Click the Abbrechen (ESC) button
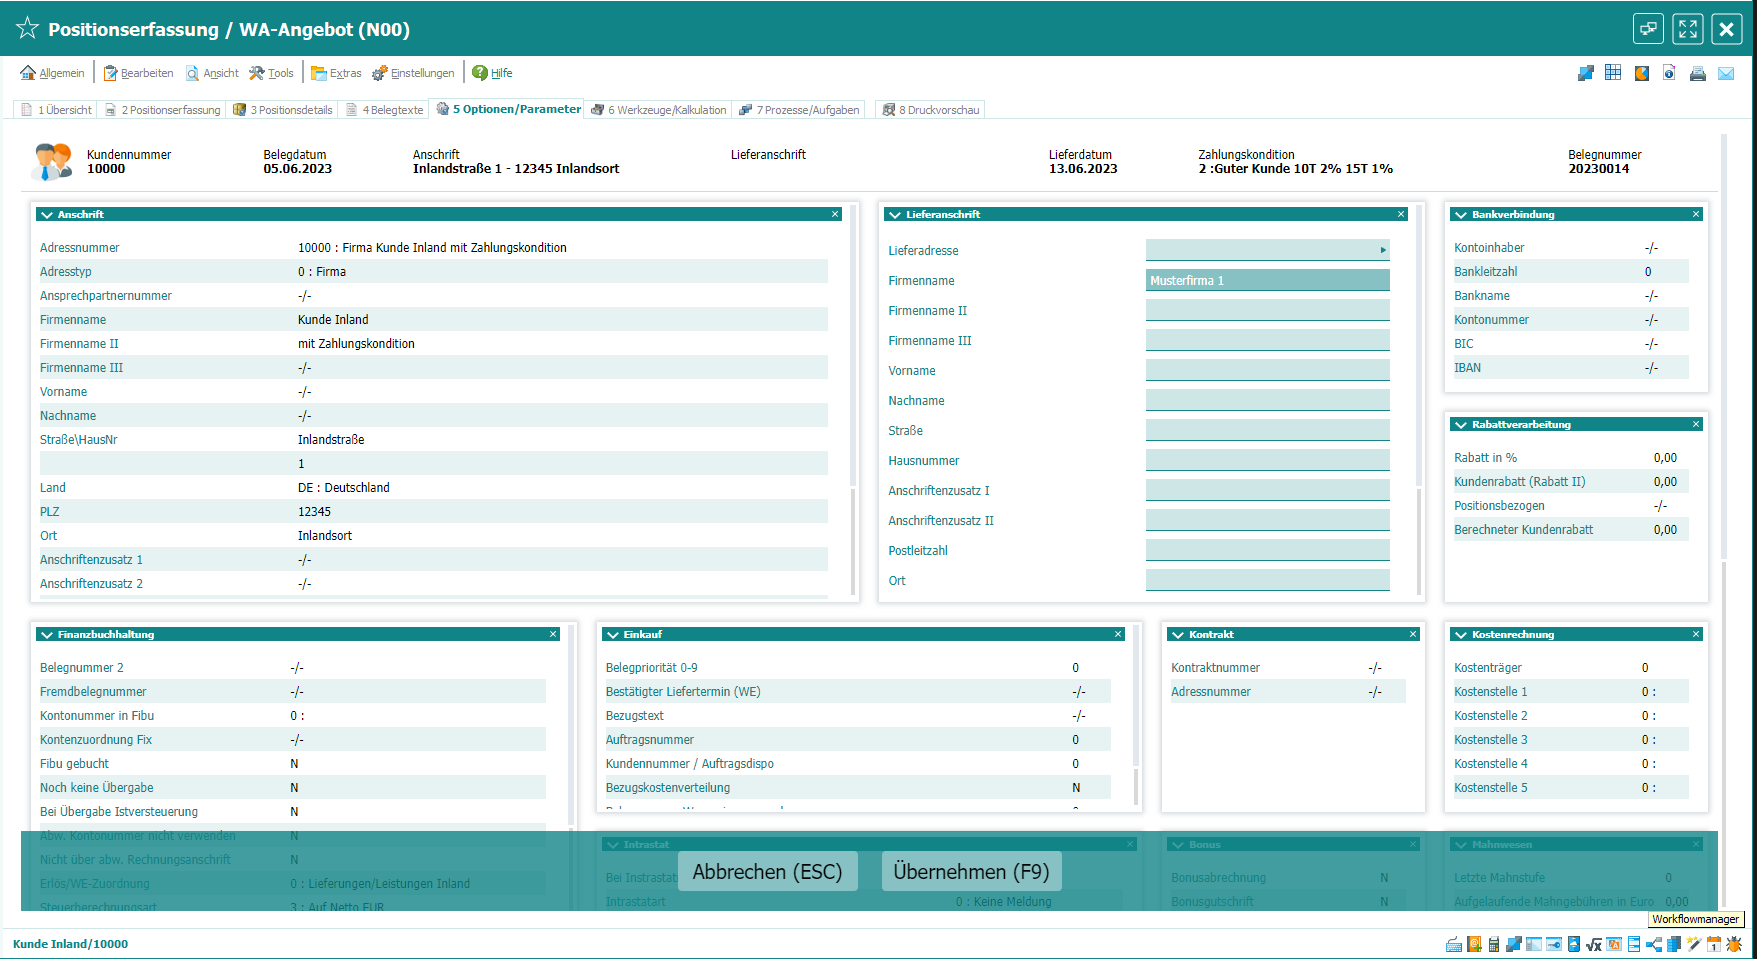Image resolution: width=1757 pixels, height=959 pixels. [x=767, y=871]
